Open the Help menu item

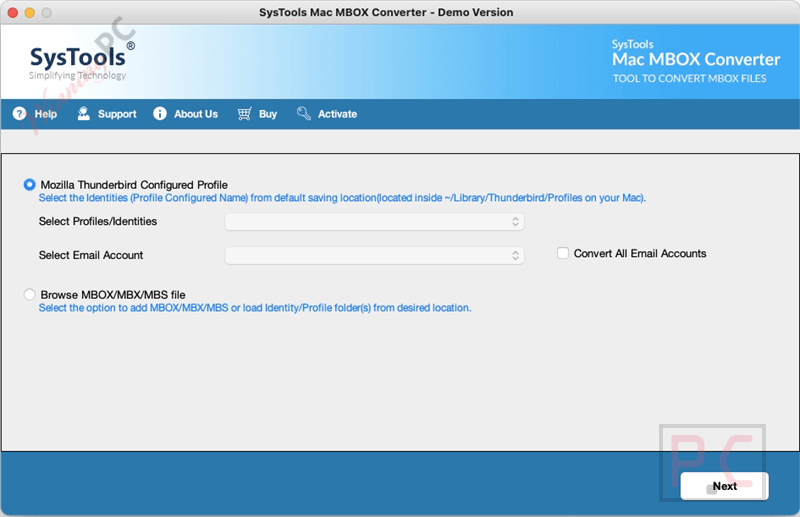35,113
